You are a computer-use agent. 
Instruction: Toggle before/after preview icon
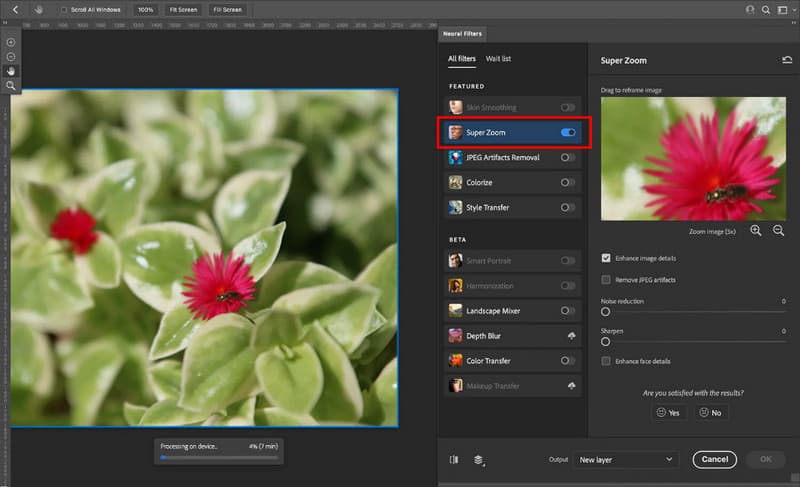tap(454, 459)
